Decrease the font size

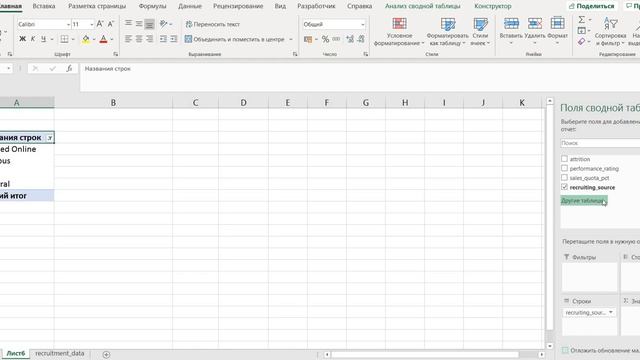[111, 24]
